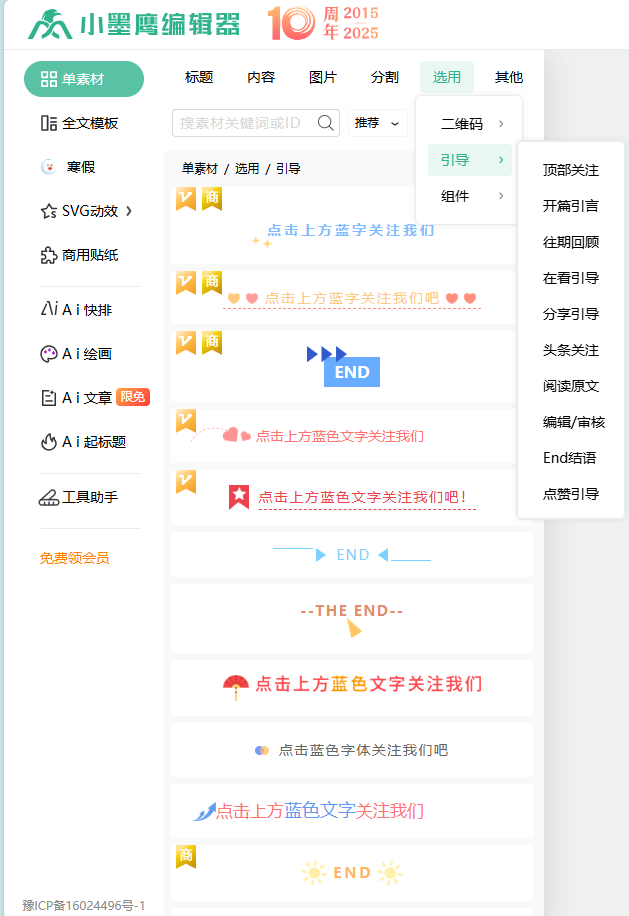Click the 豫ICP备16024496号-1 link

[84, 905]
